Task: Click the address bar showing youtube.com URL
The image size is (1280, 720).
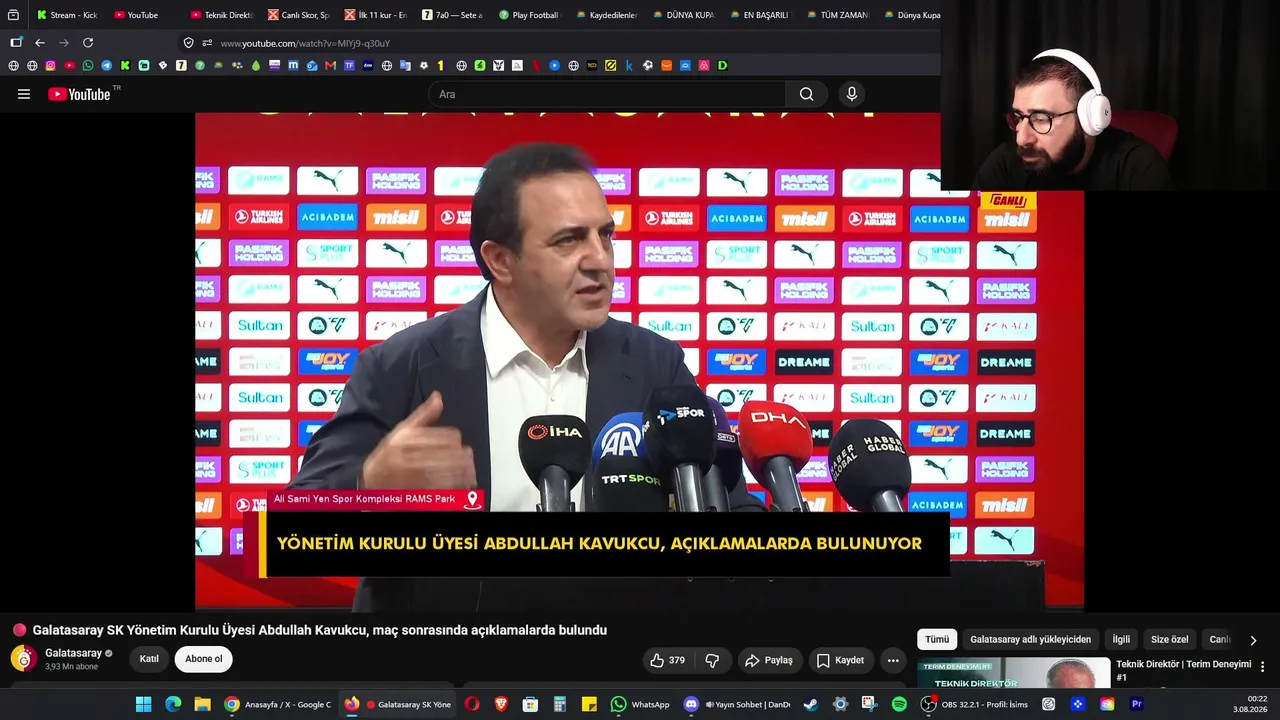Action: (x=560, y=43)
